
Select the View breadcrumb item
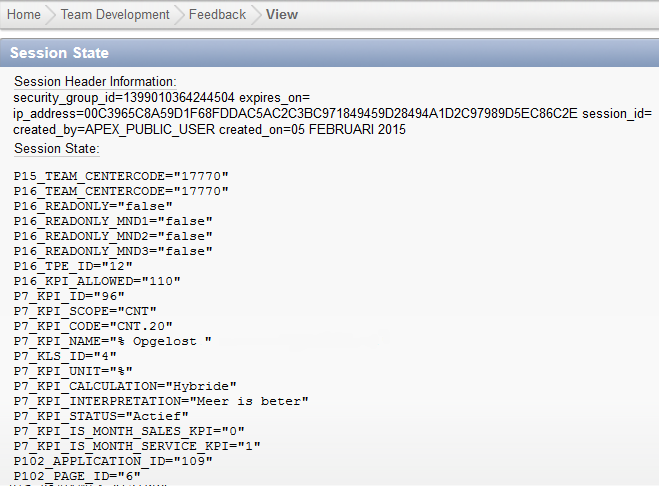[x=281, y=15]
